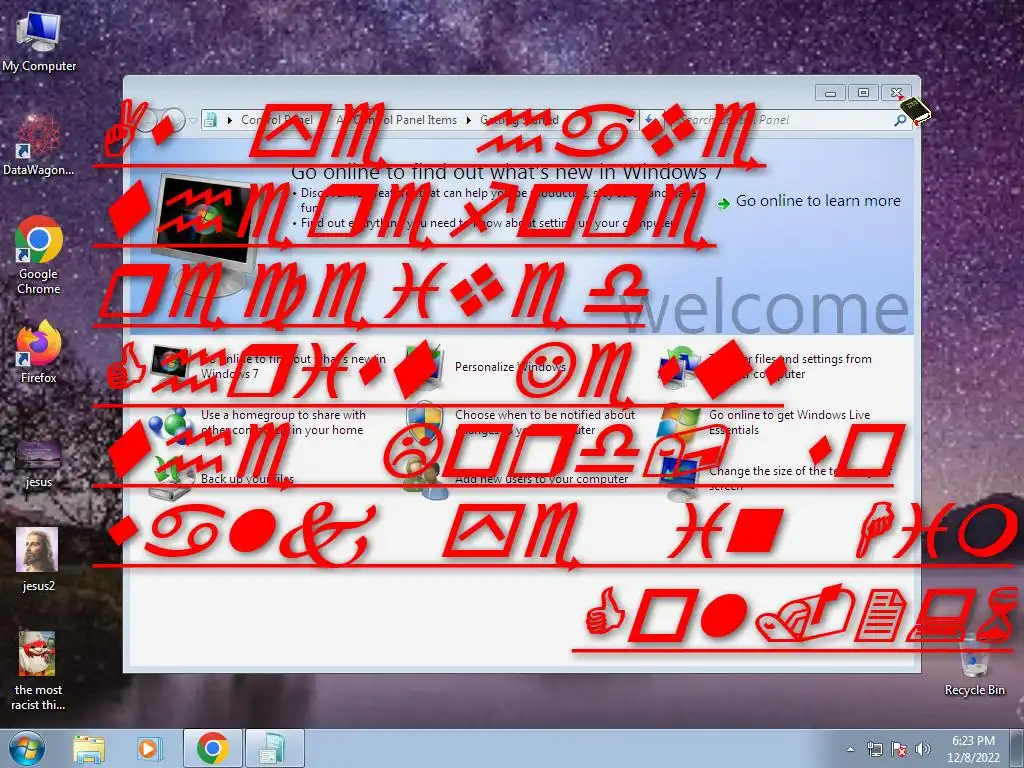Open the address bar history dropdown
The height and width of the screenshot is (768, 1024).
coord(629,120)
